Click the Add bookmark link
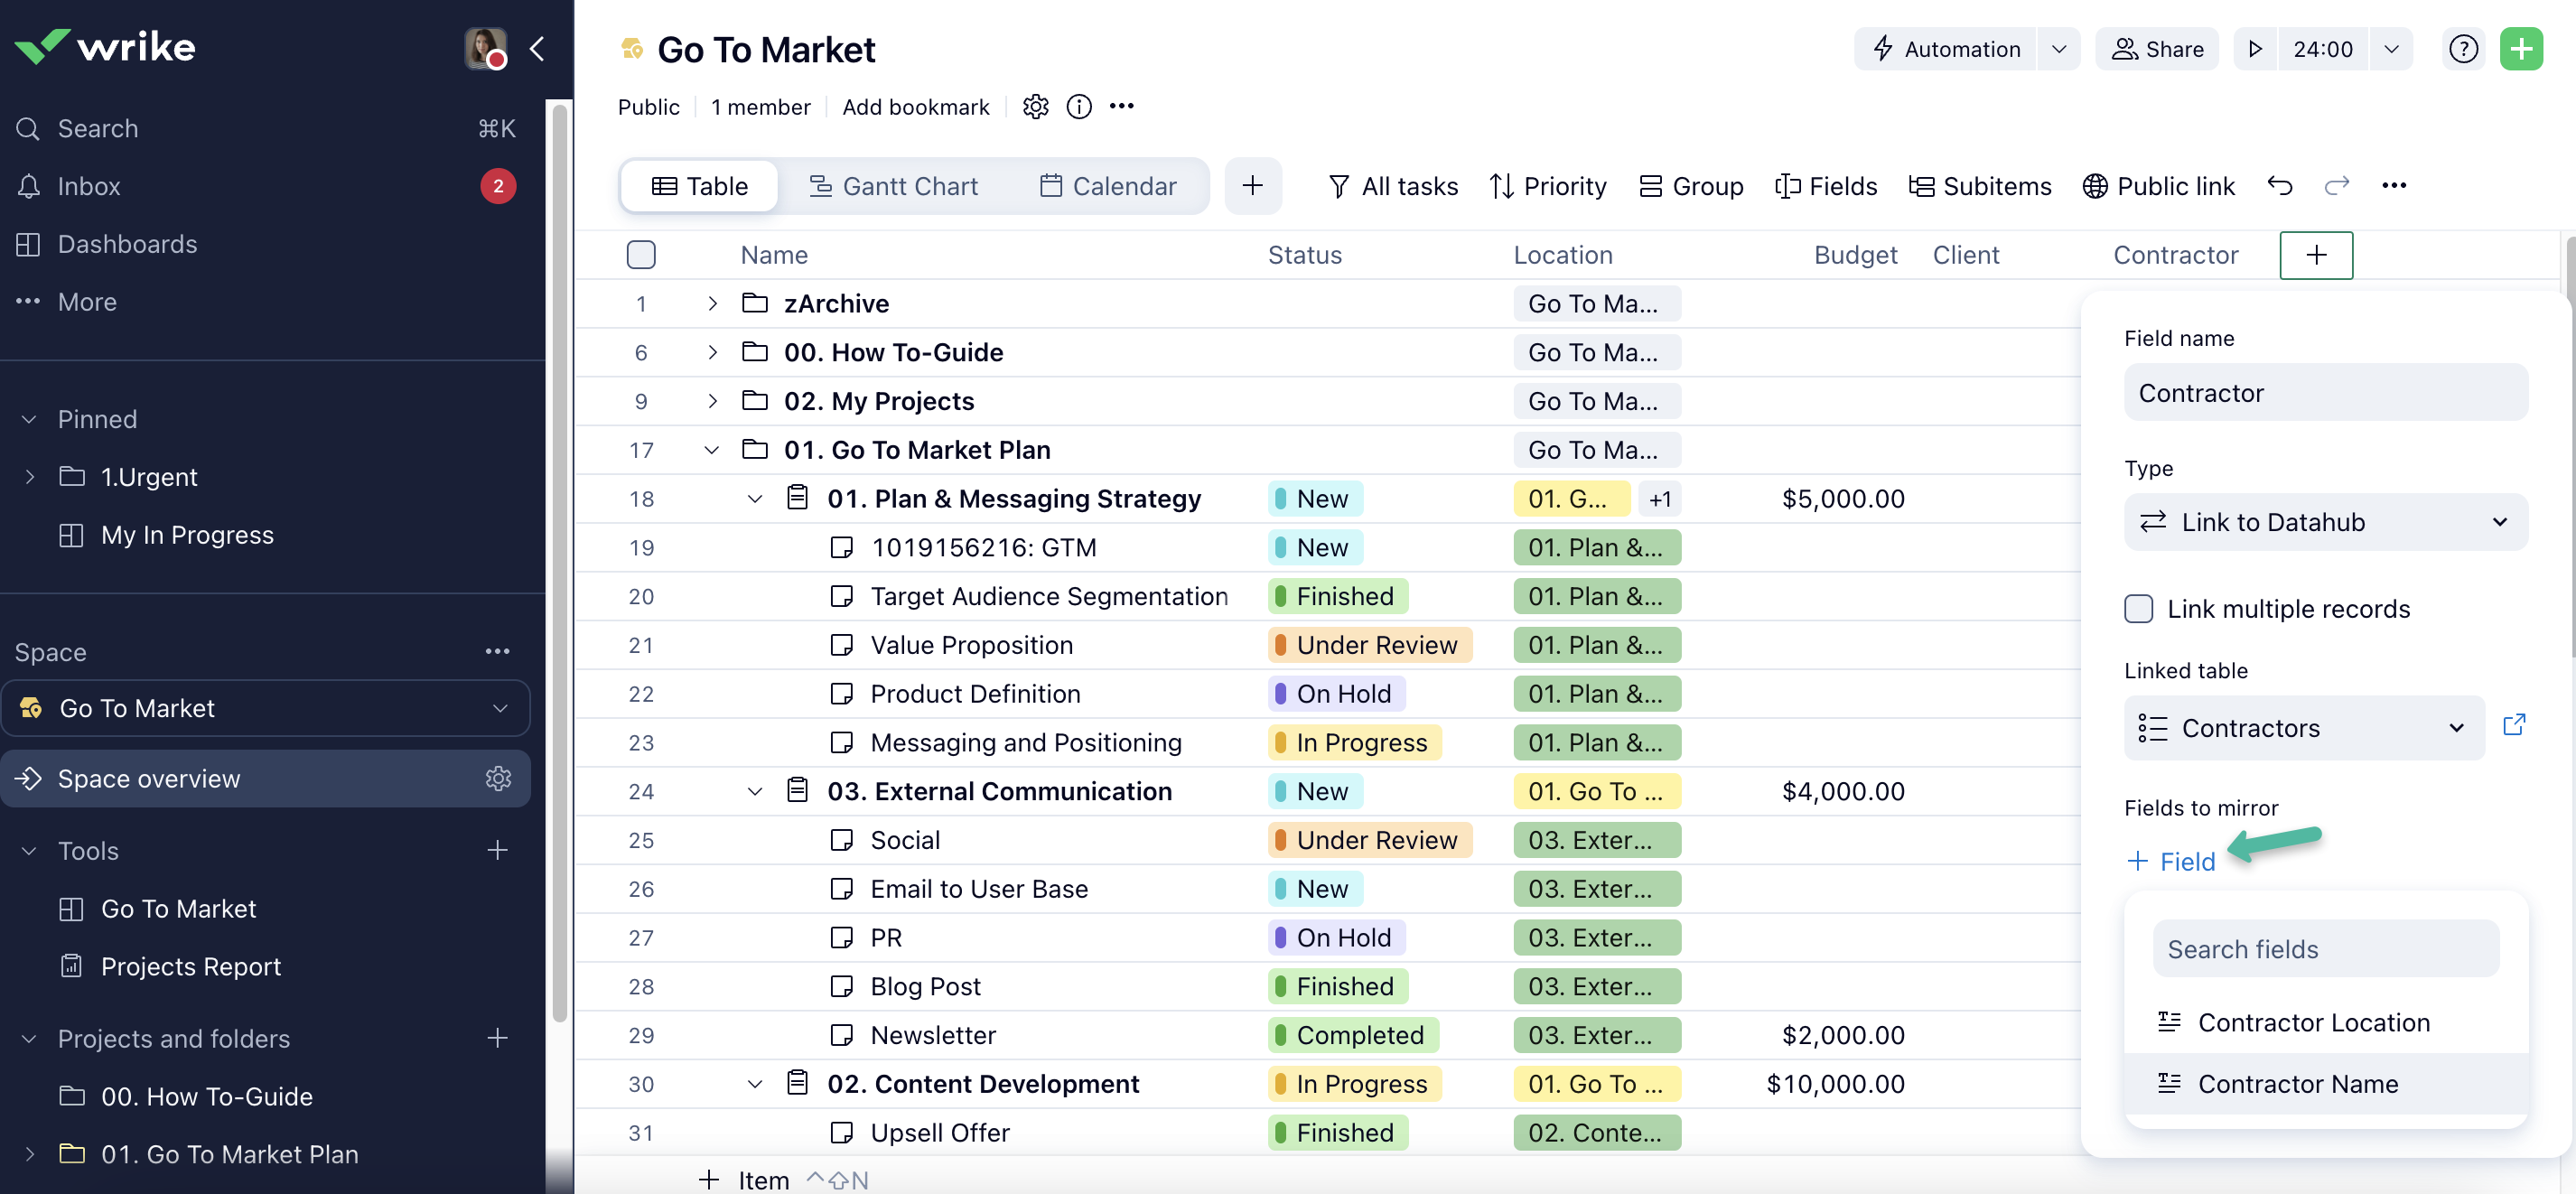Viewport: 2576px width, 1194px height. pos(915,107)
